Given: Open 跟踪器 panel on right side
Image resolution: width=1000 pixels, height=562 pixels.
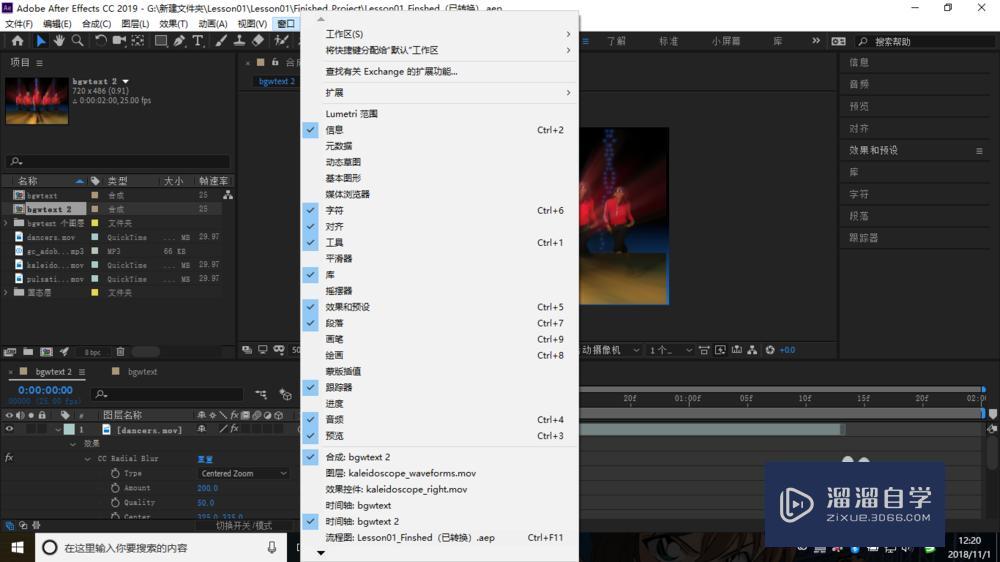Looking at the screenshot, I should (864, 237).
